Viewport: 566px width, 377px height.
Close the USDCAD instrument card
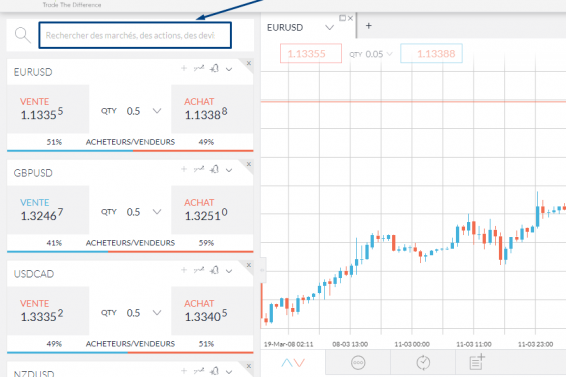[x=249, y=265]
